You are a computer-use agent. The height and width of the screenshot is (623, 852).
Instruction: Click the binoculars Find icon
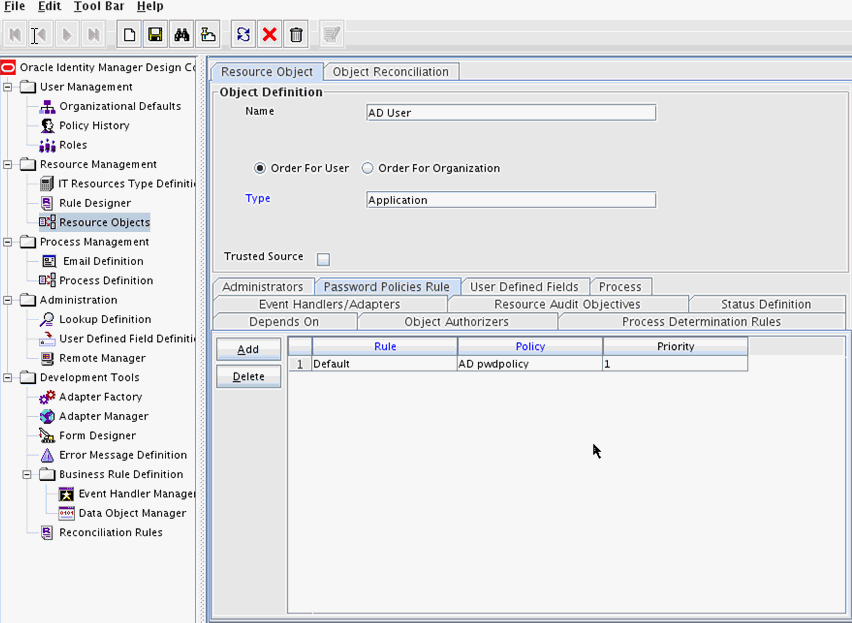pos(181,35)
